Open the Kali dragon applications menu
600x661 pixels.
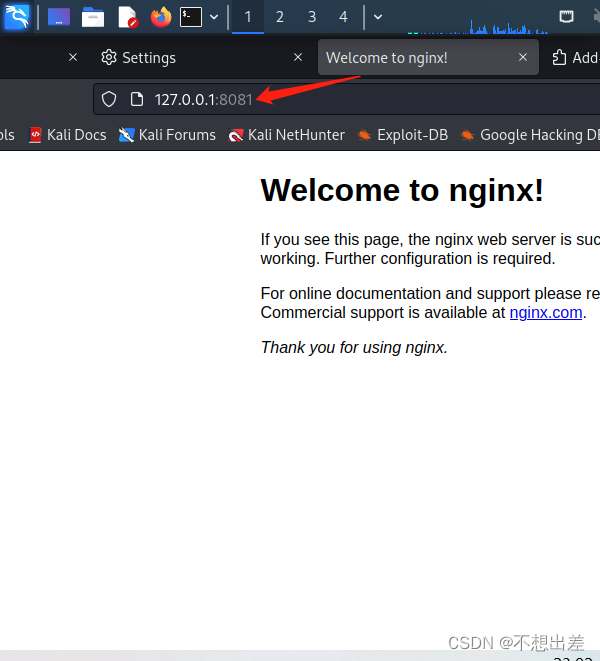click(x=16, y=17)
